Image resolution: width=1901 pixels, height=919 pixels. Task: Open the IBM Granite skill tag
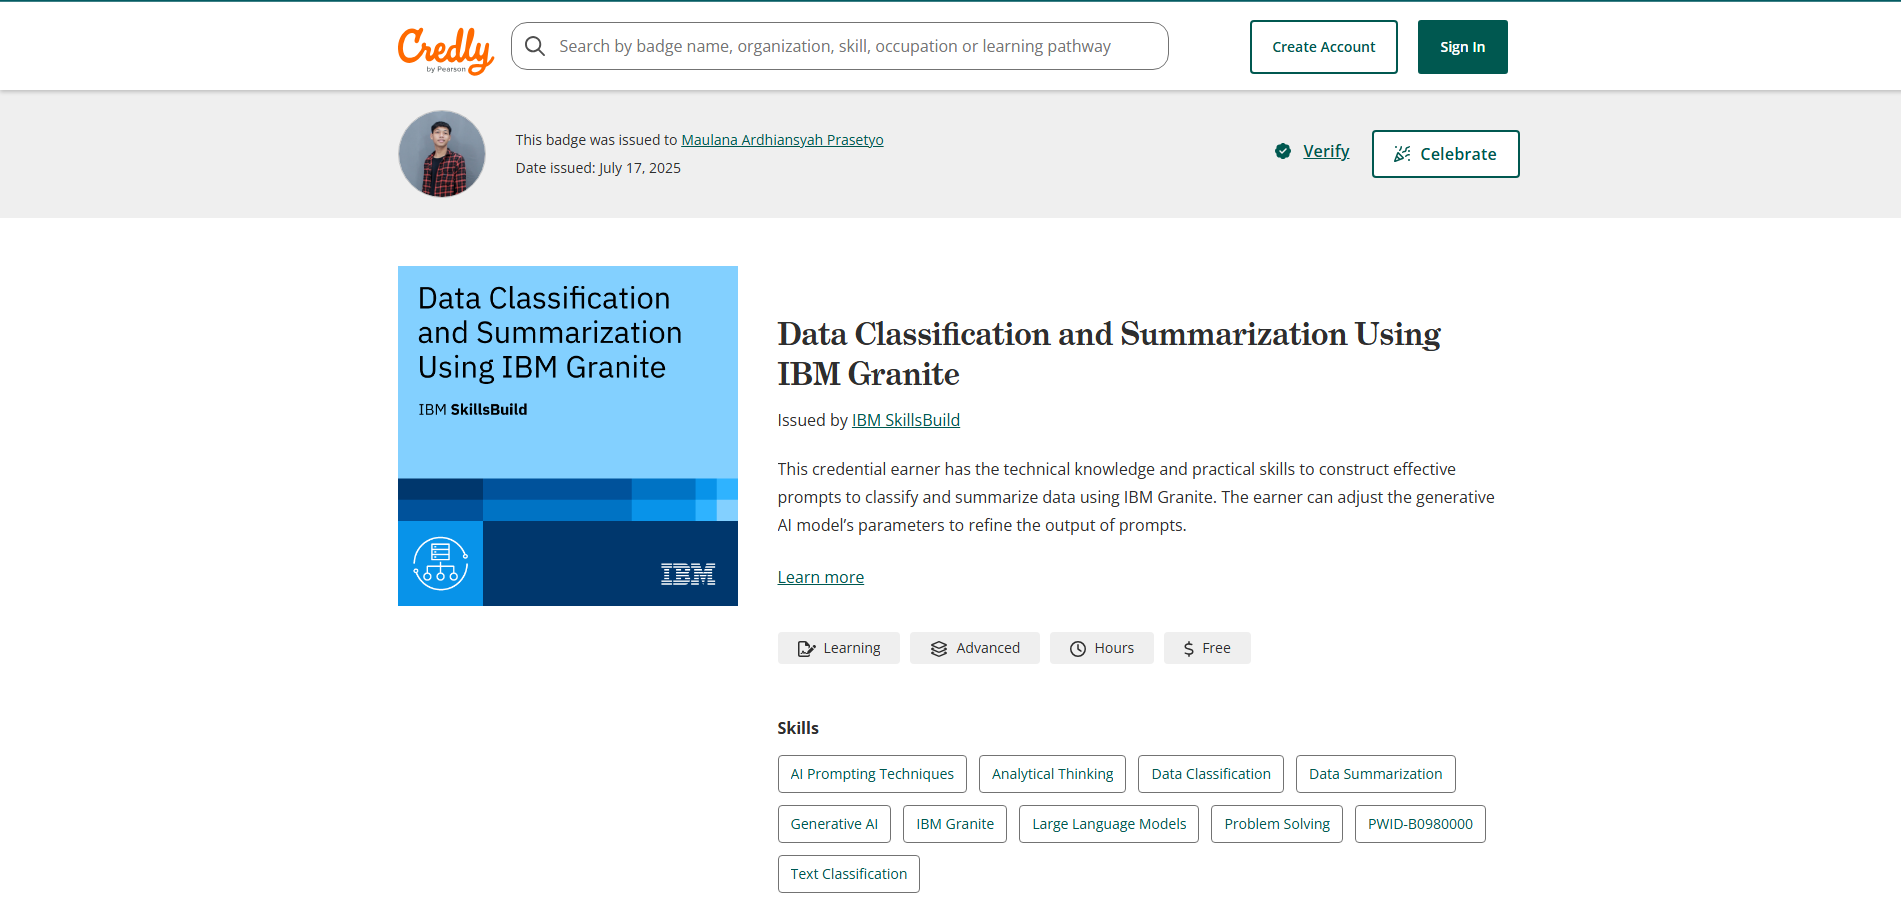955,824
